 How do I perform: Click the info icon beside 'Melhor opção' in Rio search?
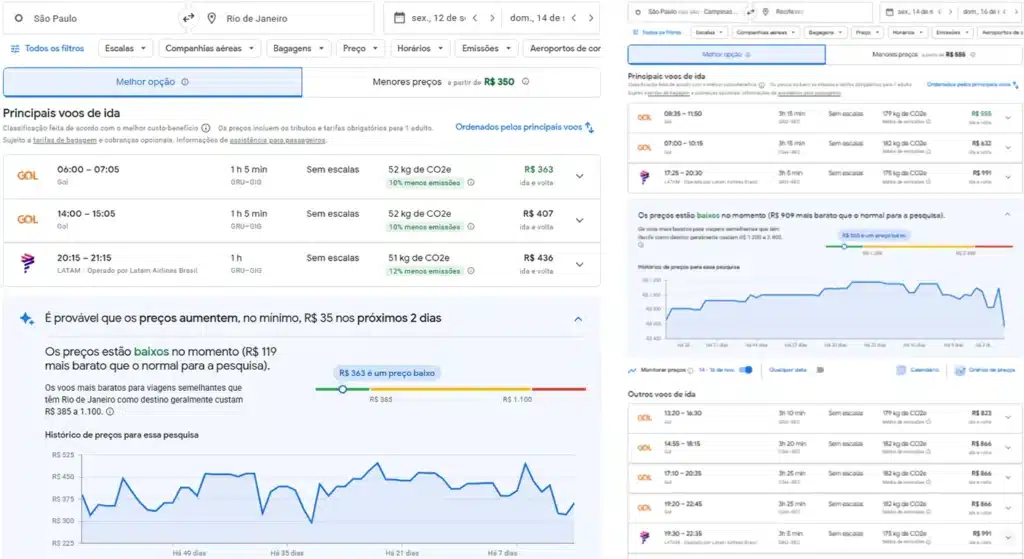pyautogui.click(x=185, y=82)
